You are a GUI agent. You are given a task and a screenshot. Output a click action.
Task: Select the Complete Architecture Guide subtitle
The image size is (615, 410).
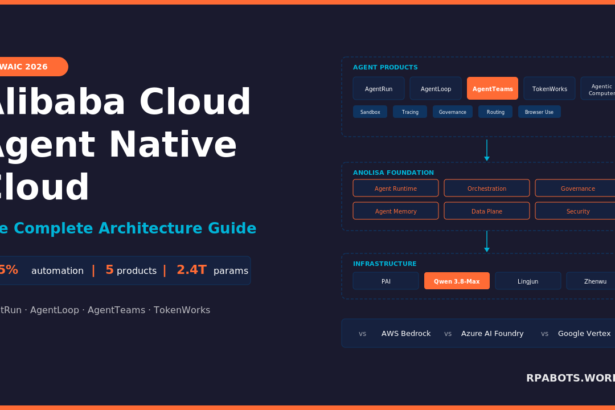[x=128, y=228]
